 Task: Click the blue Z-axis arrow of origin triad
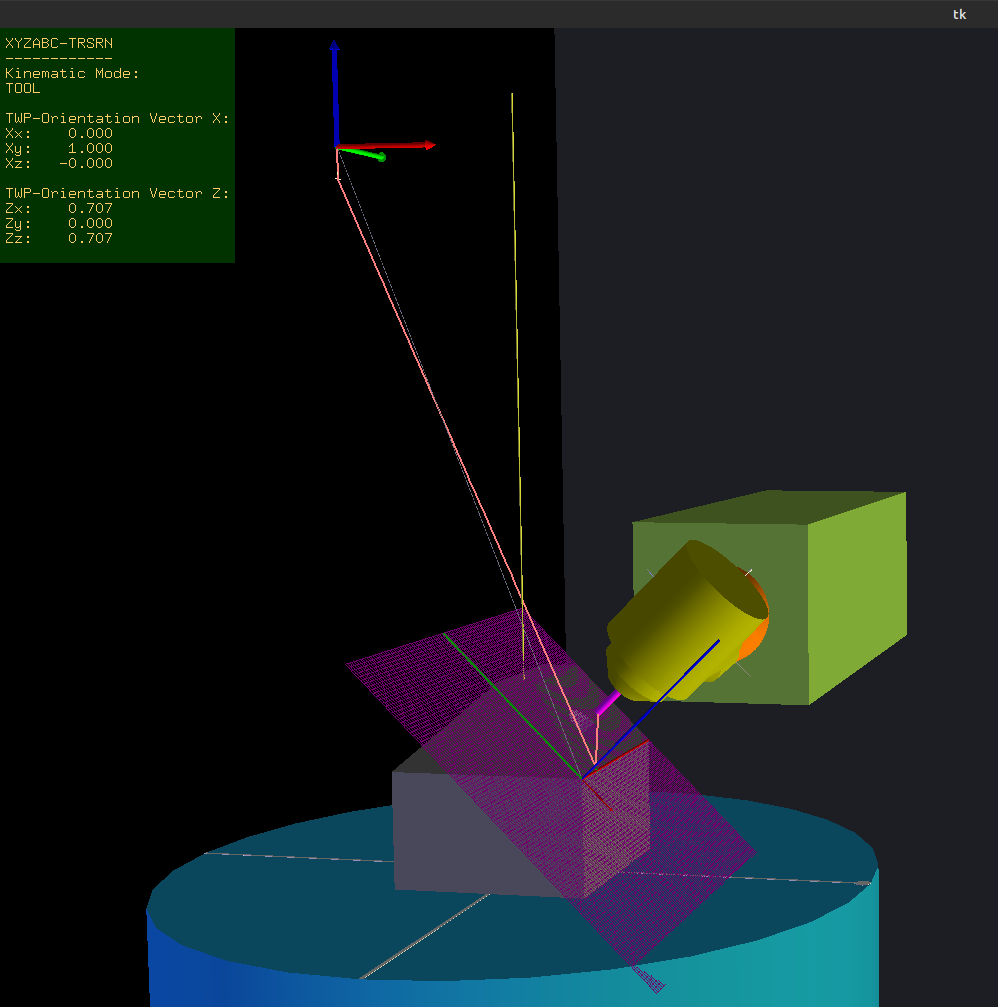tap(335, 93)
